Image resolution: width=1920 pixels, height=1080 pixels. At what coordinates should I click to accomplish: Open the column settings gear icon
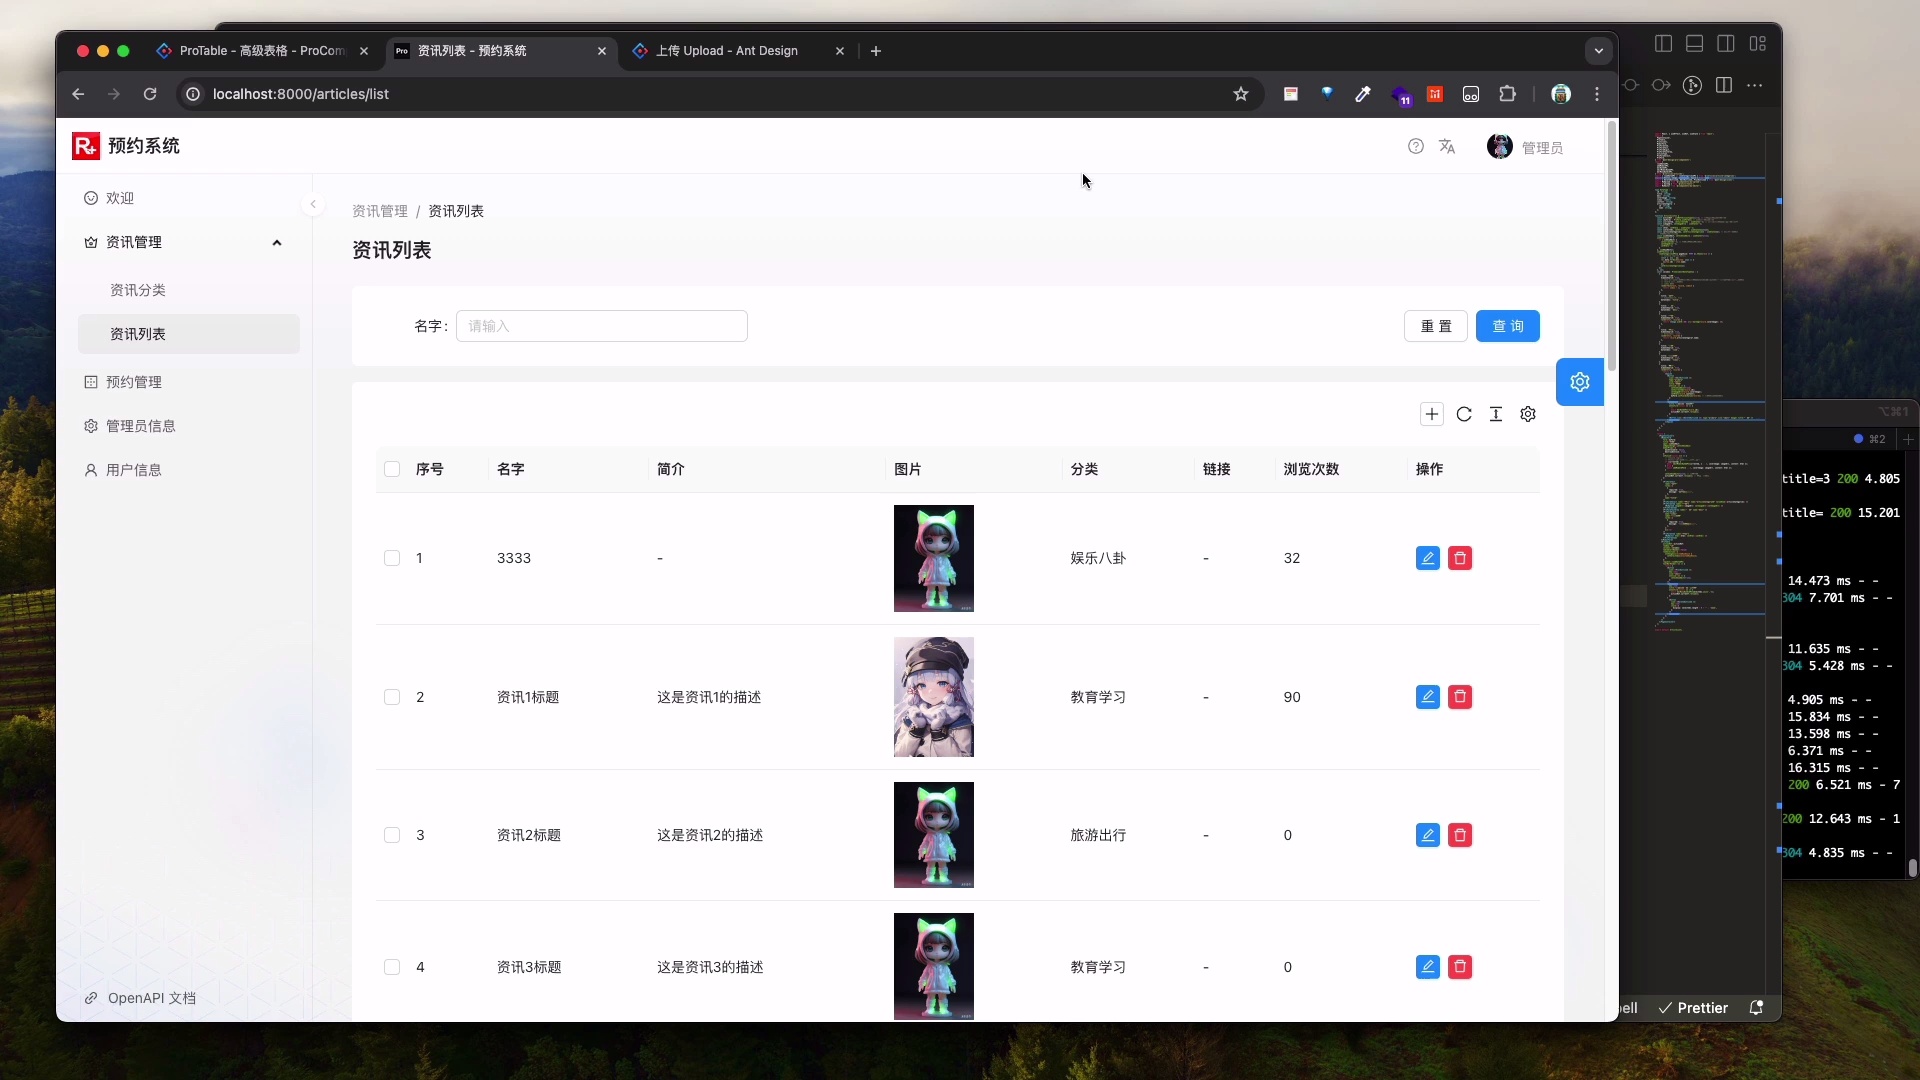[1528, 414]
